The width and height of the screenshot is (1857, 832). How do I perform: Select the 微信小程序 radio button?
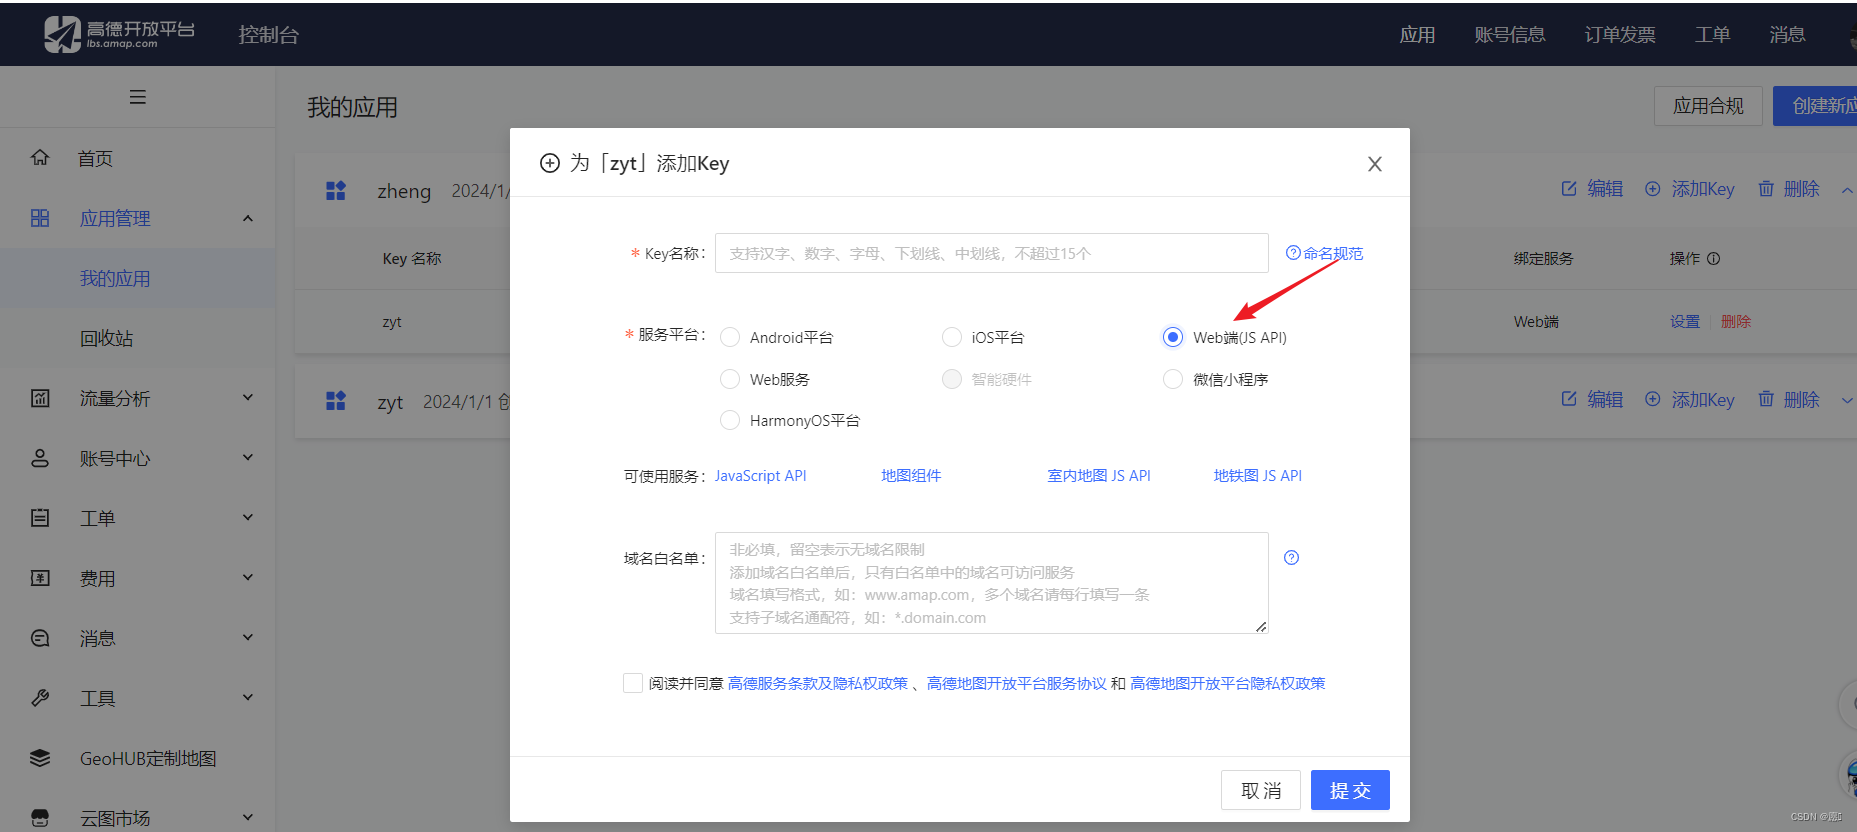(x=1173, y=379)
